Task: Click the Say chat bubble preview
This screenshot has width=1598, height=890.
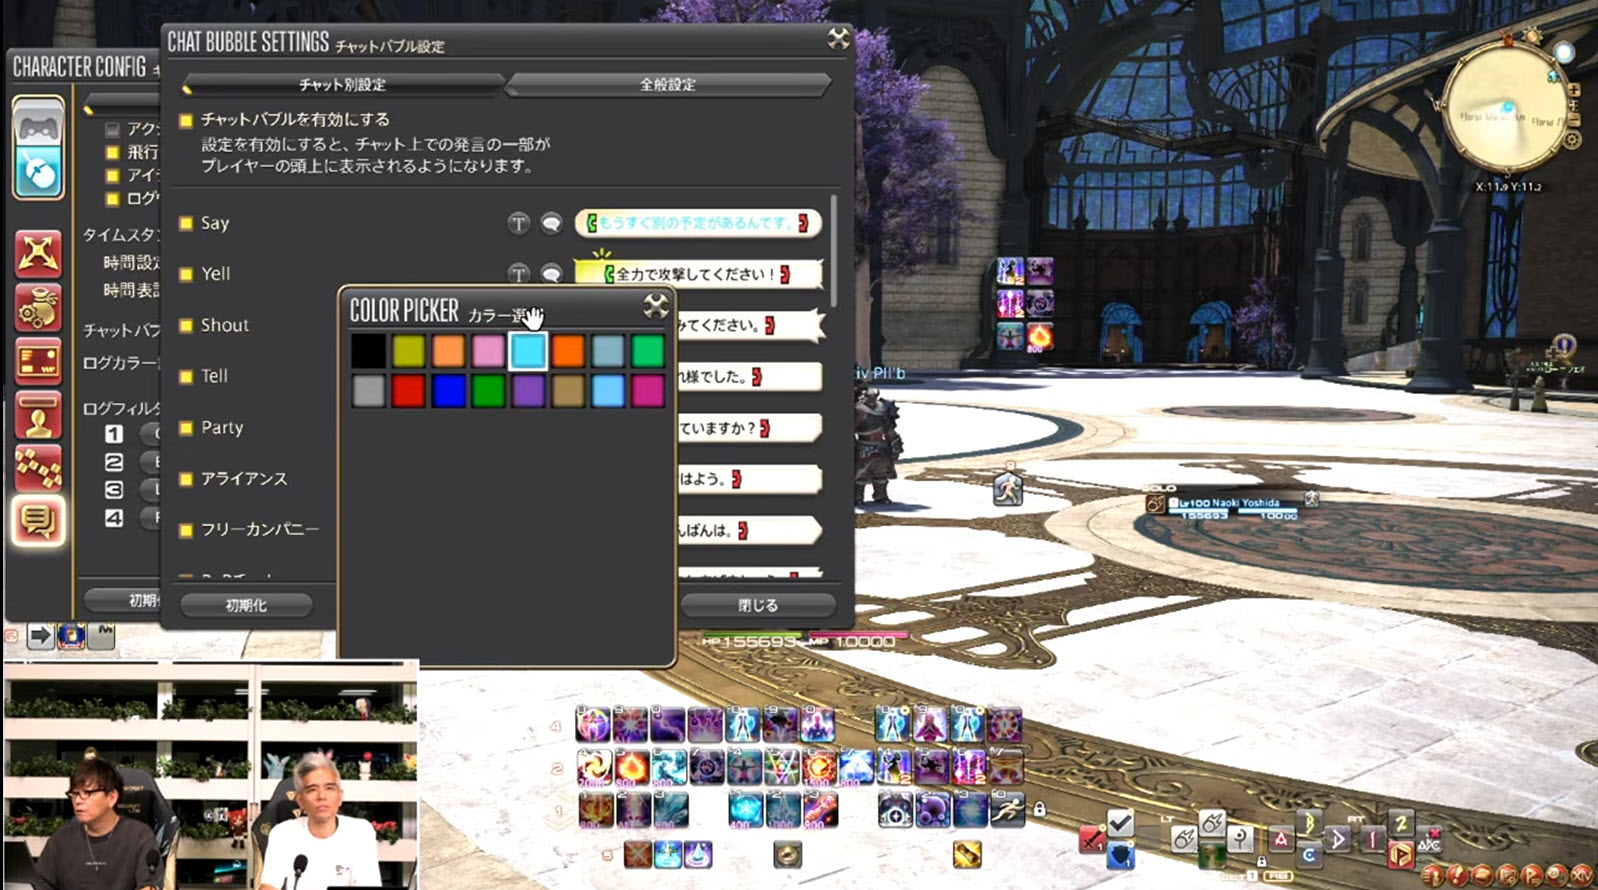Action: pos(699,223)
